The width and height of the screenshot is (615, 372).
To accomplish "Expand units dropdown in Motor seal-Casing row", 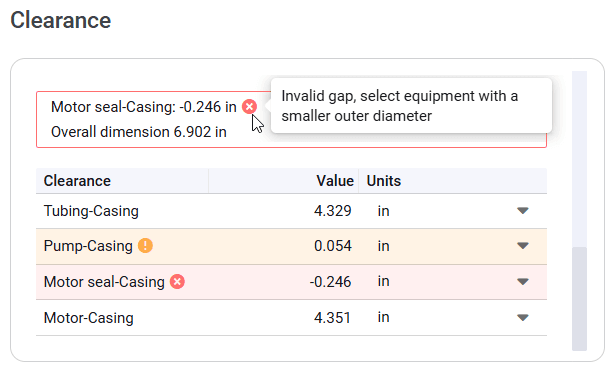I will pyautogui.click(x=523, y=281).
